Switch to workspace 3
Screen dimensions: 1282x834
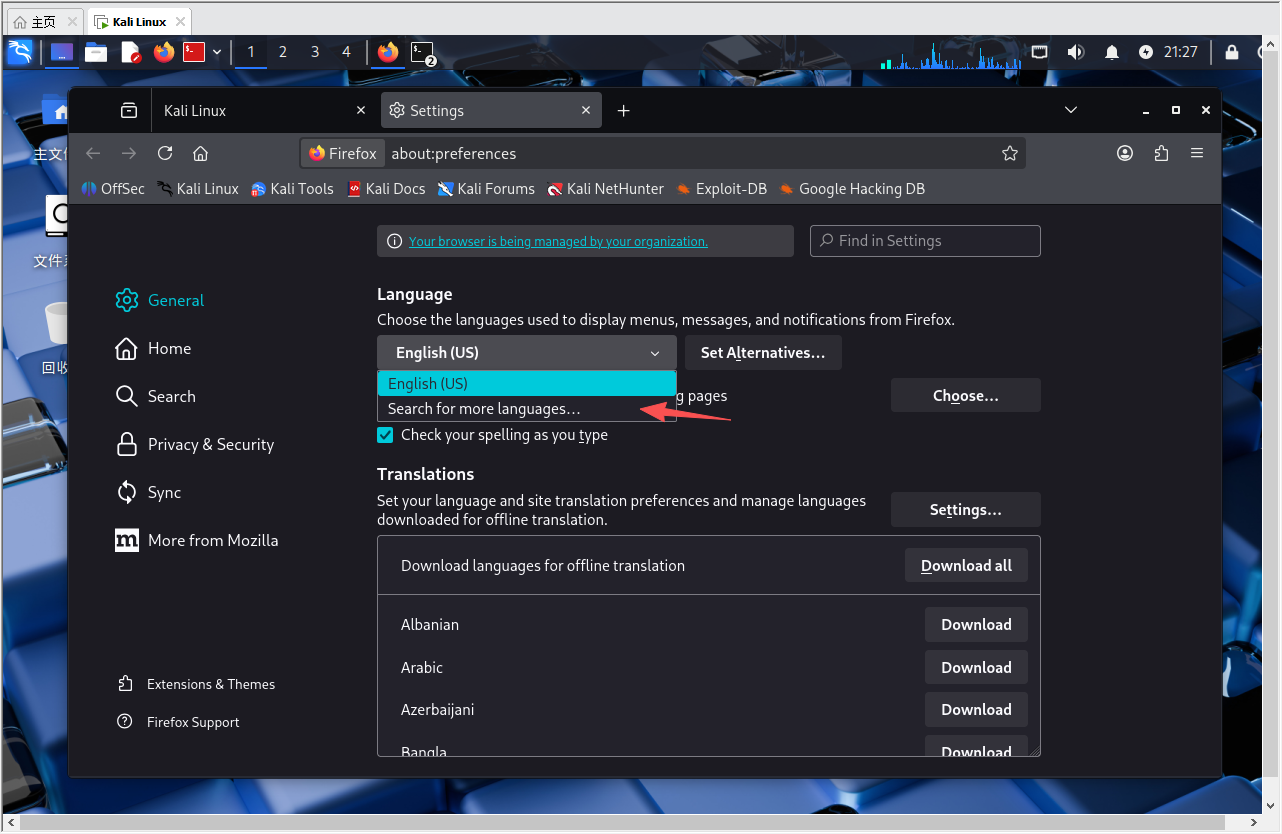pyautogui.click(x=315, y=52)
